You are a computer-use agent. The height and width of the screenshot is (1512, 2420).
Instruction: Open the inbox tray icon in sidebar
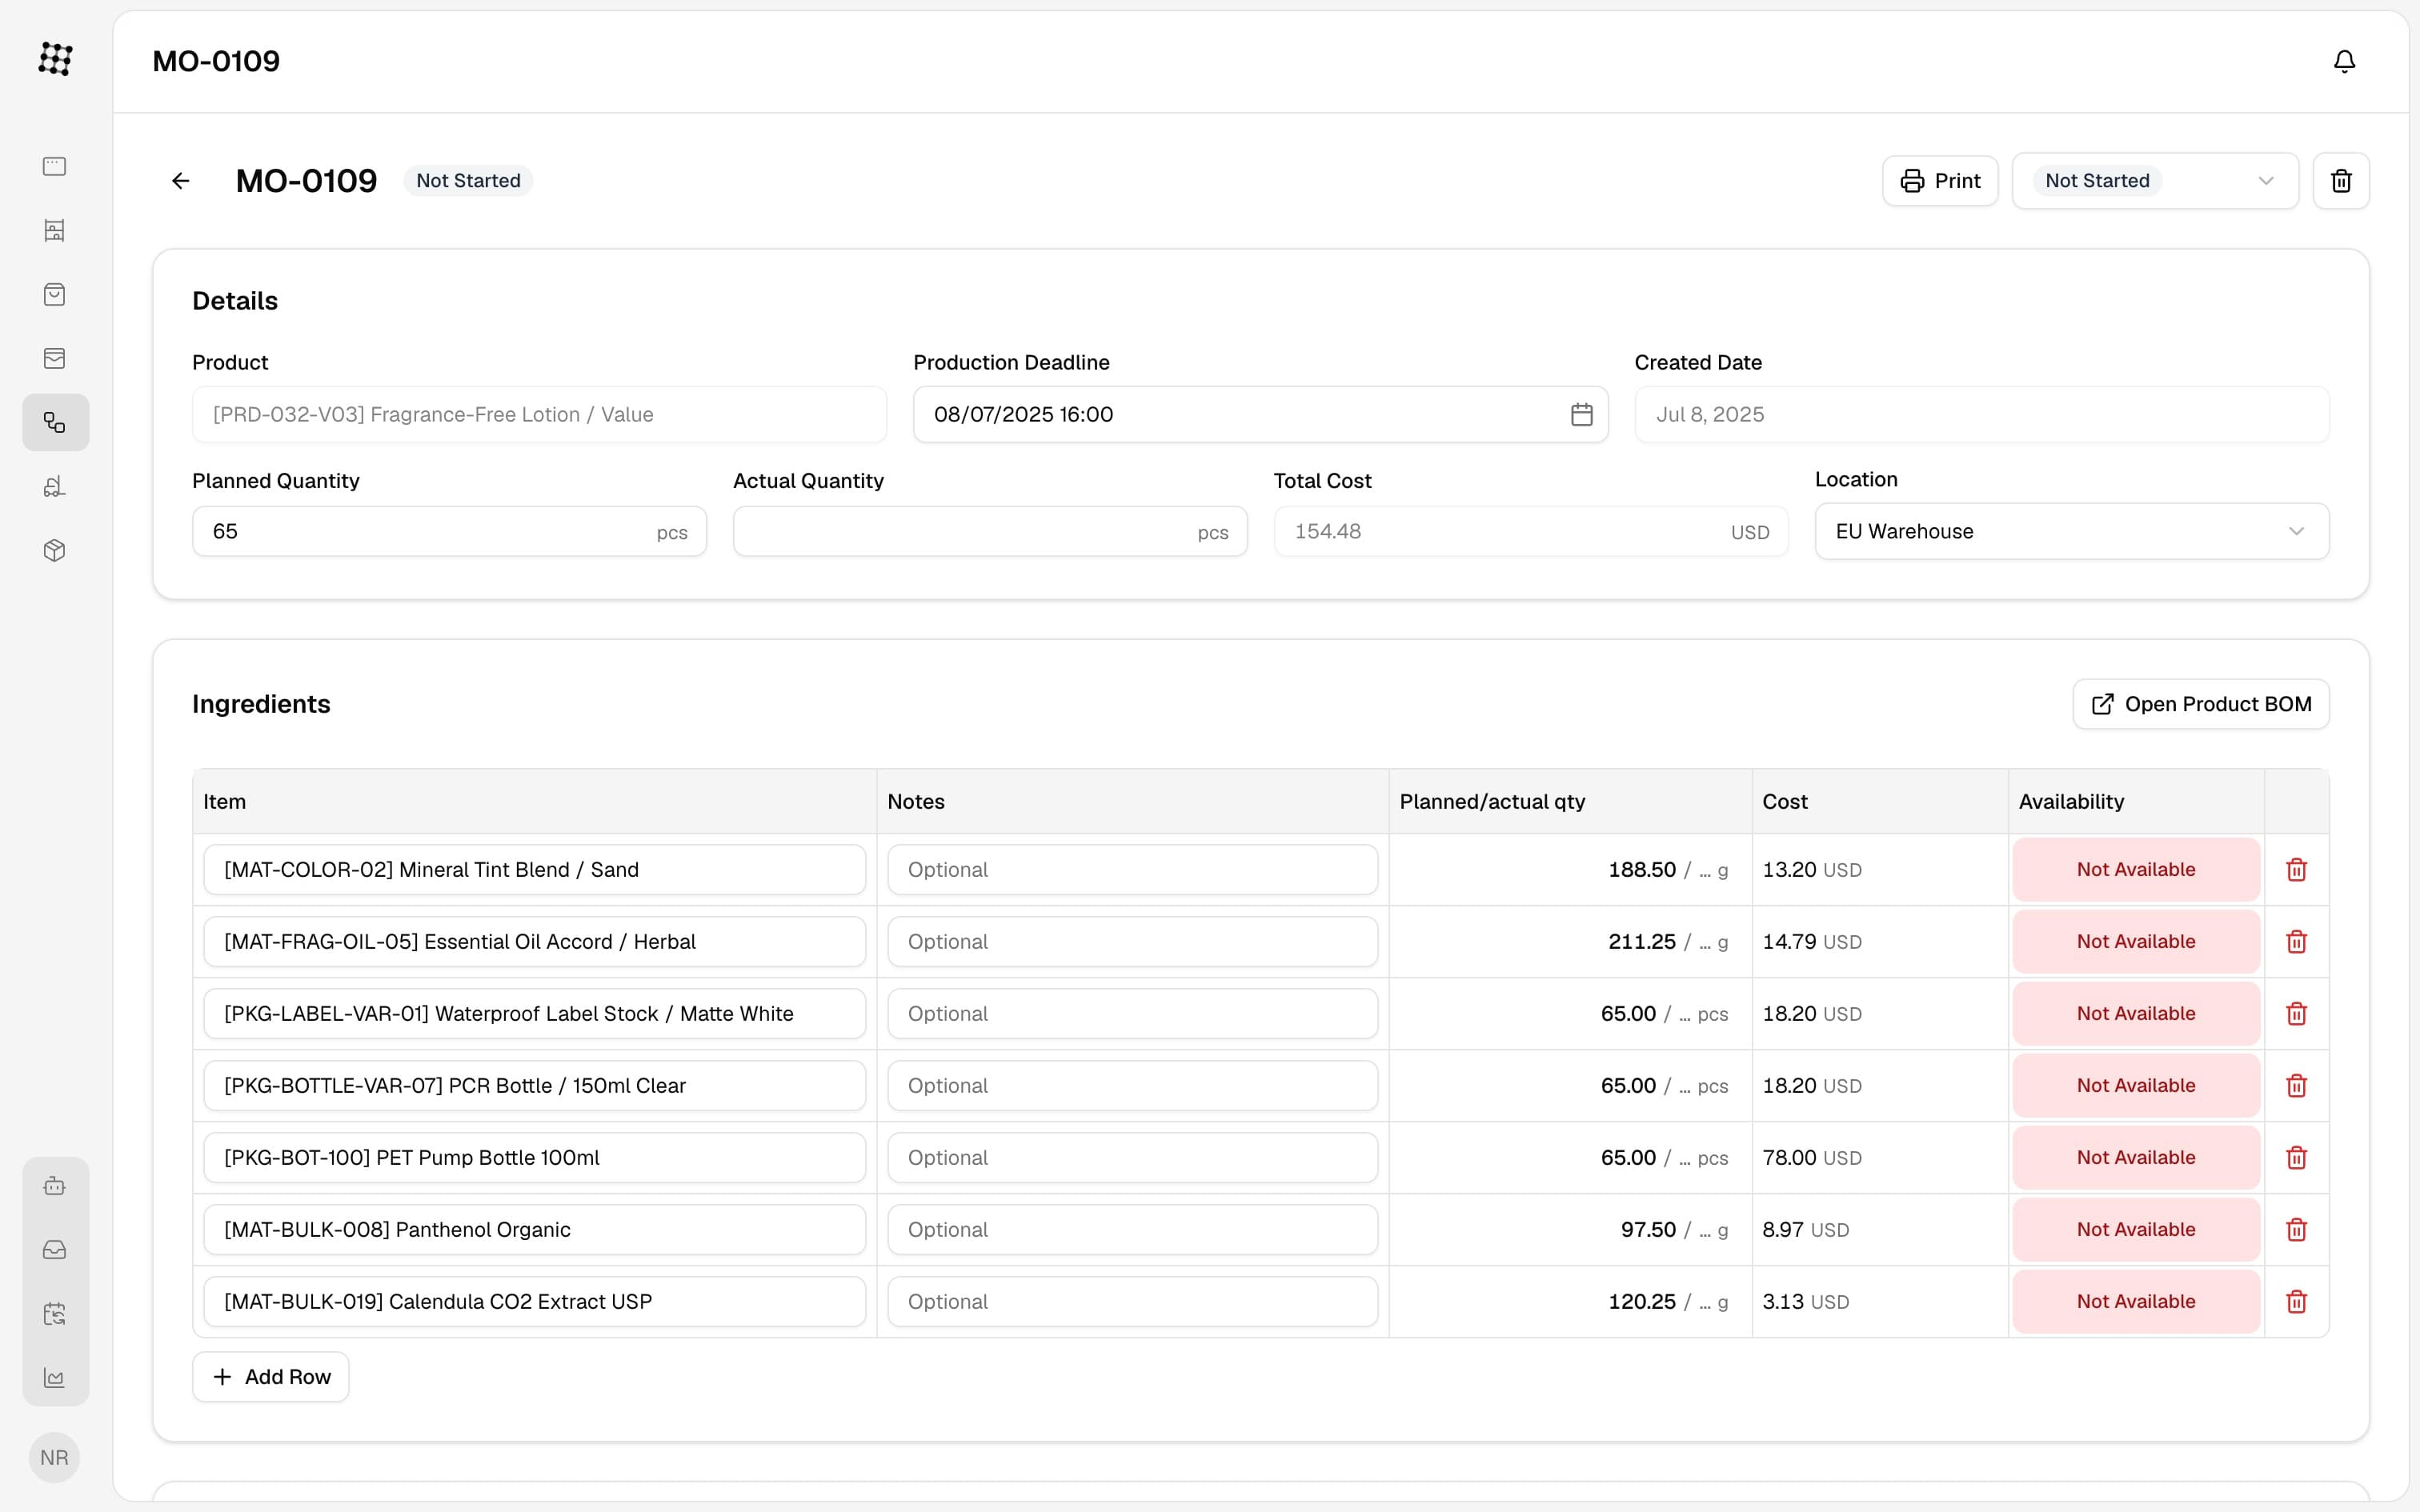[55, 1250]
